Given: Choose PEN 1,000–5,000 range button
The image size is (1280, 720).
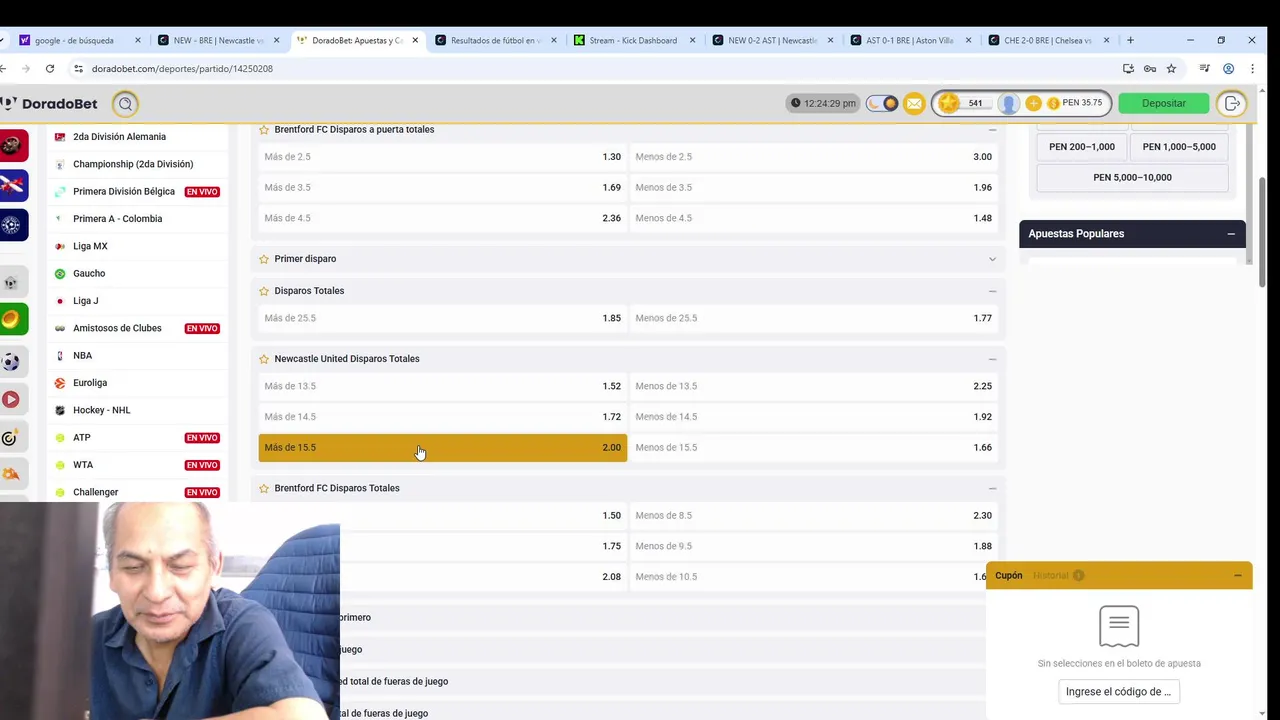Looking at the screenshot, I should point(1179,147).
